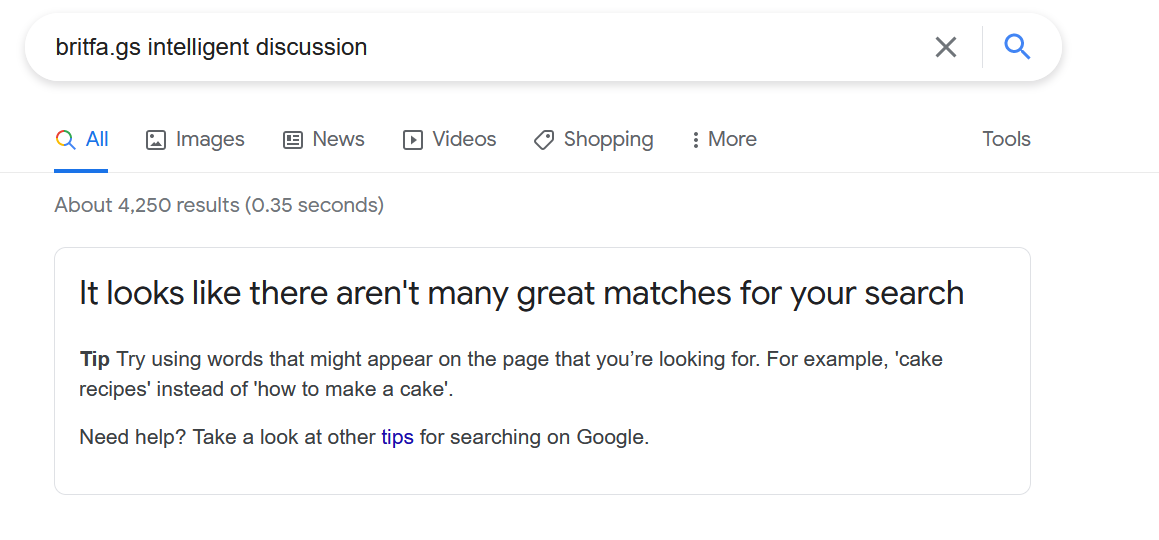Image resolution: width=1159 pixels, height=540 pixels.
Task: Click the play icon next to Videos
Action: (412, 140)
